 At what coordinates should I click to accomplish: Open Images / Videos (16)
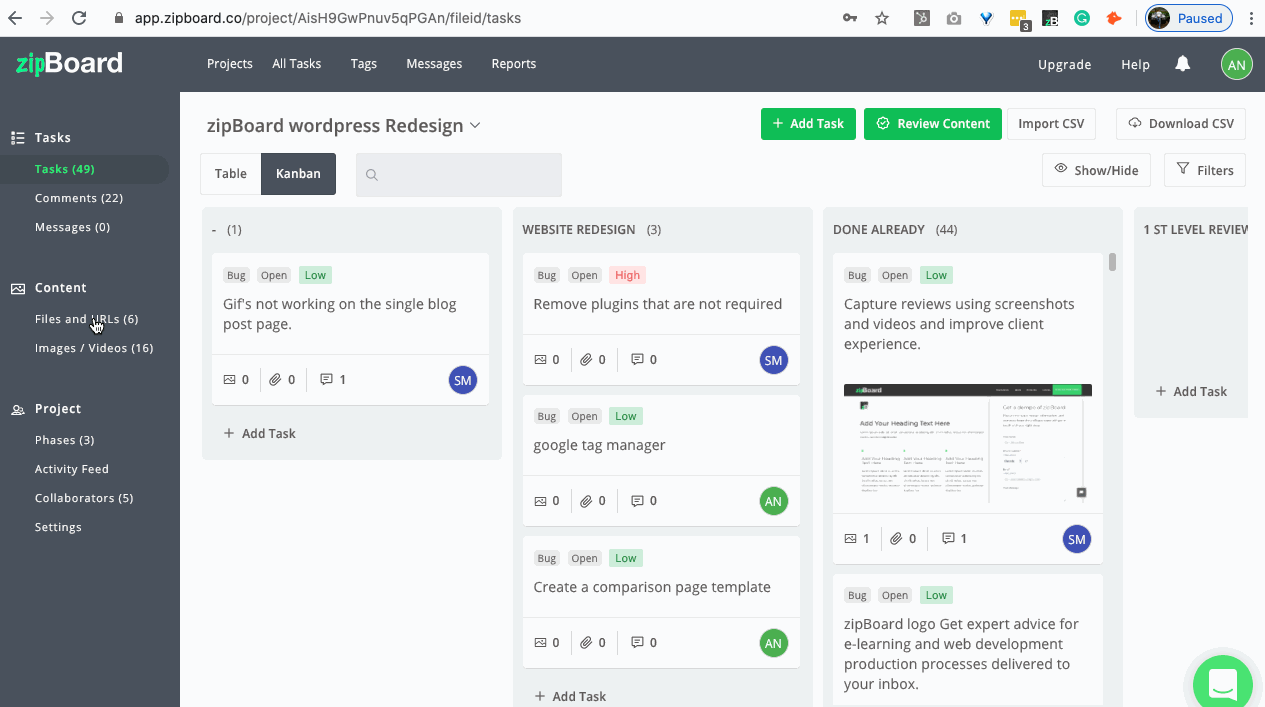click(x=94, y=348)
